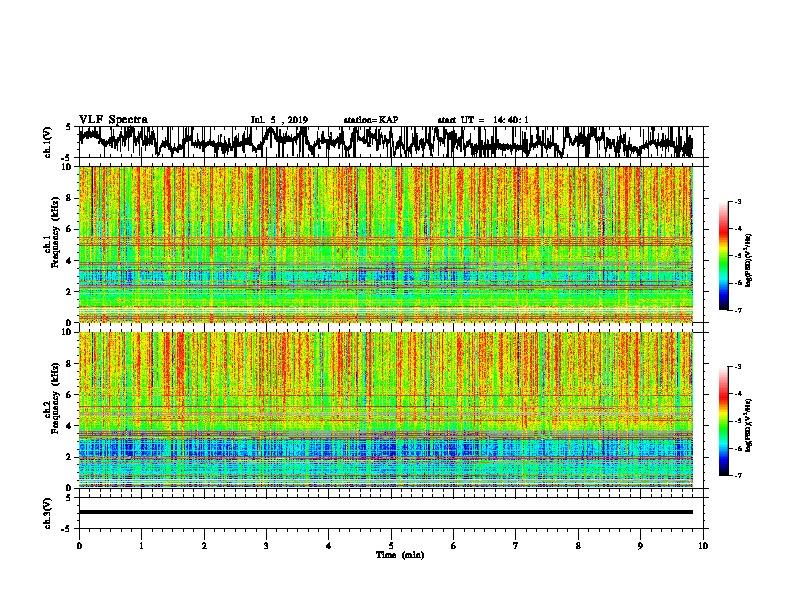Click the ch.2 spectrogram panel
Screen dimensions: 792x612
tap(386, 410)
